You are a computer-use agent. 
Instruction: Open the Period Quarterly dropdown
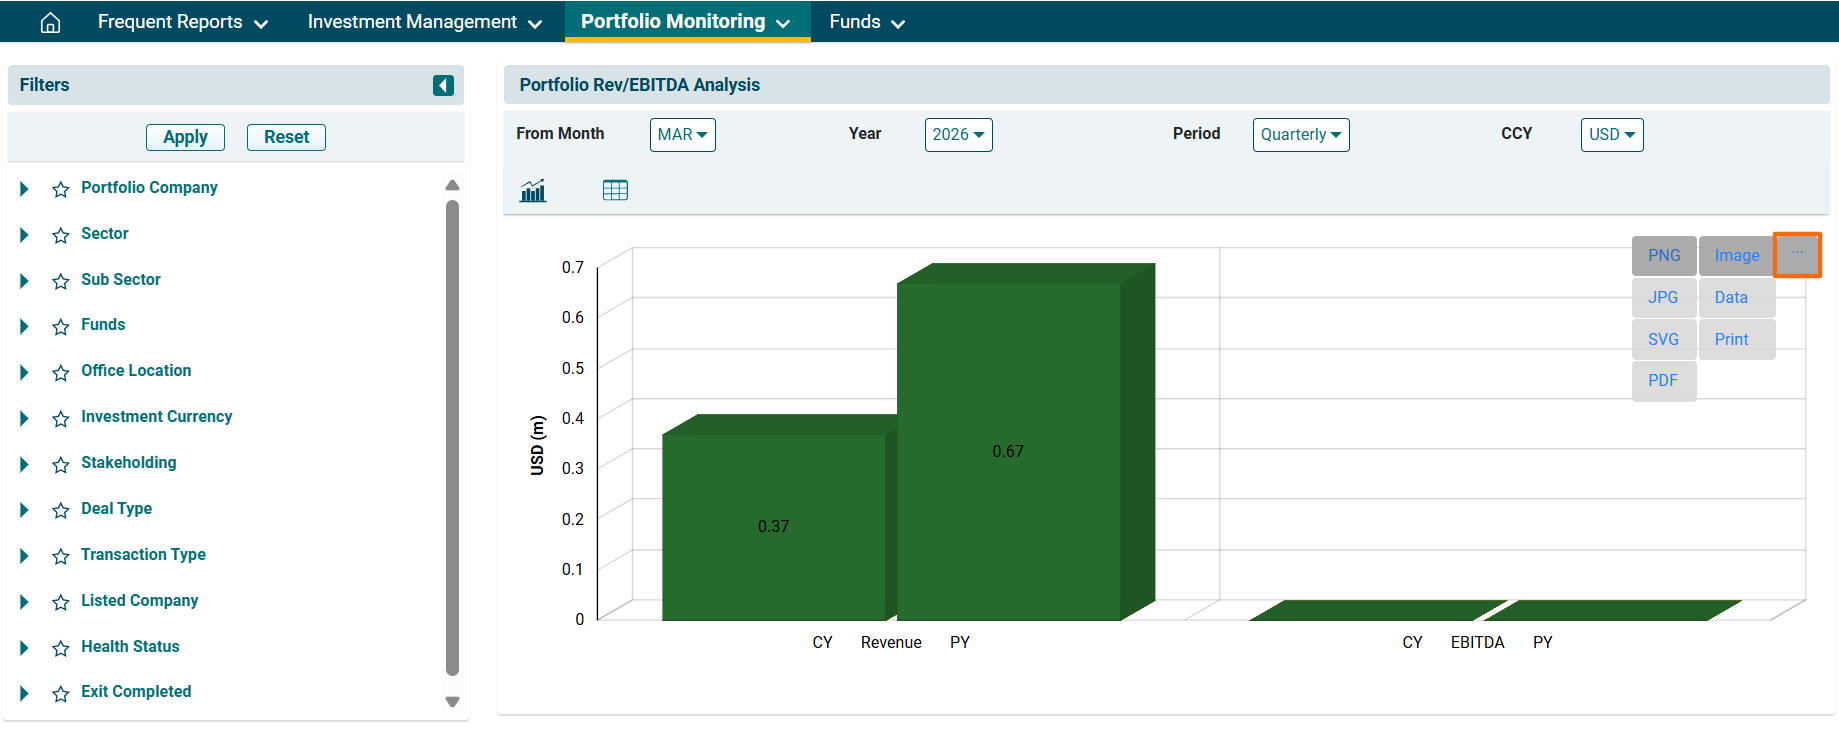pos(1300,135)
